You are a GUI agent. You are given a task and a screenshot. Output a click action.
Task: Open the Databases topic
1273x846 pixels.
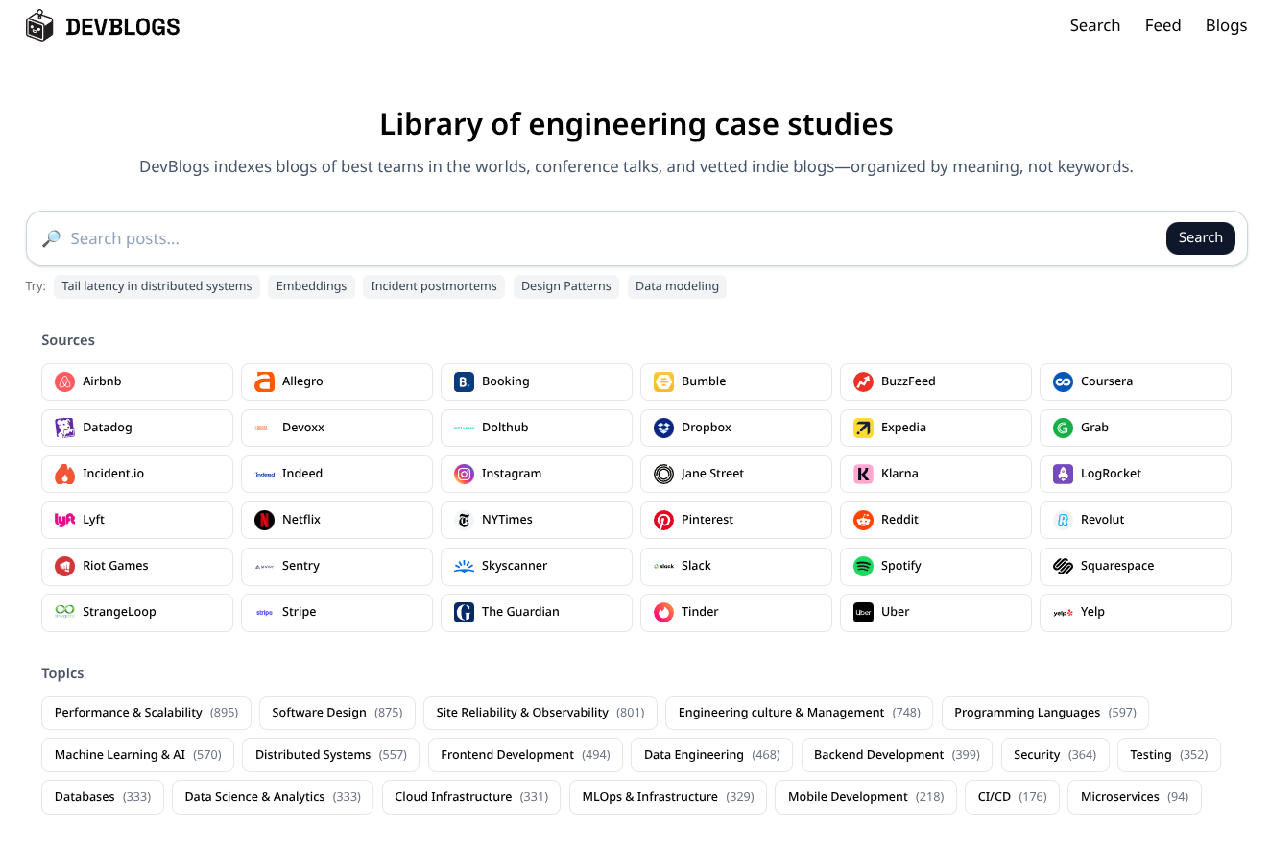coord(101,797)
